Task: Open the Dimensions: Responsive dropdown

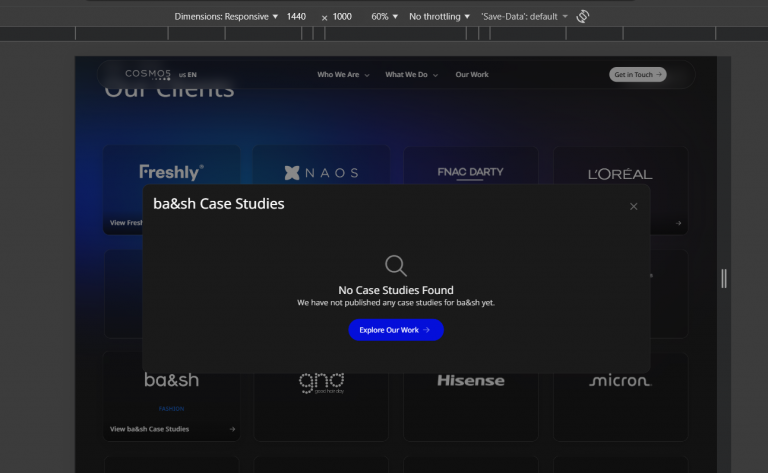Action: 226,17
